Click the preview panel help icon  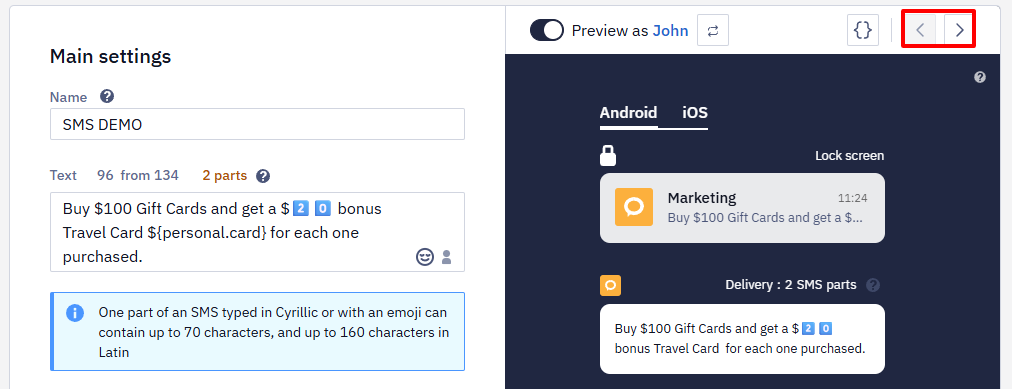[980, 77]
